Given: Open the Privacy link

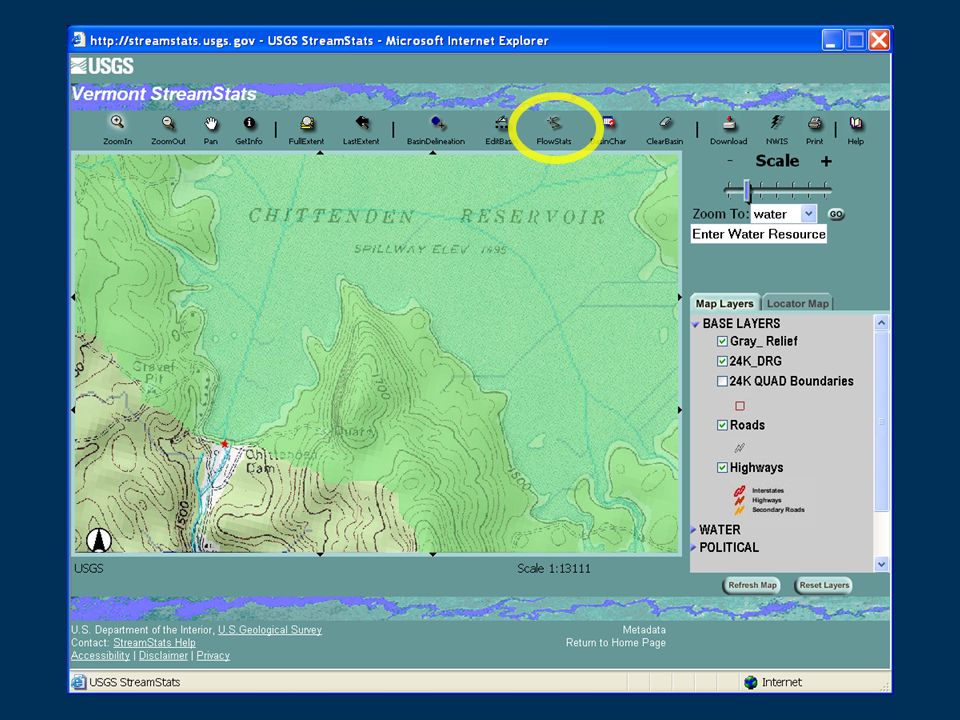Looking at the screenshot, I should (x=213, y=656).
